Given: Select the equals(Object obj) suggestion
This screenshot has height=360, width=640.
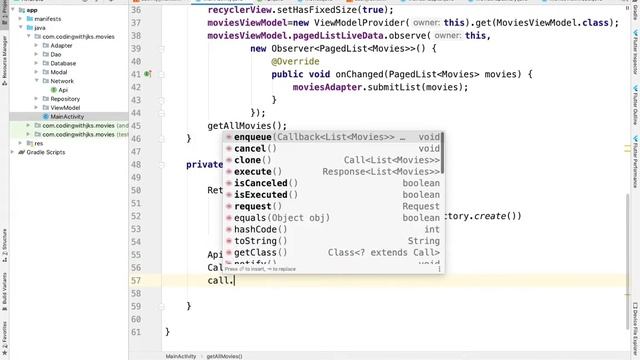Looking at the screenshot, I should click(x=332, y=218).
